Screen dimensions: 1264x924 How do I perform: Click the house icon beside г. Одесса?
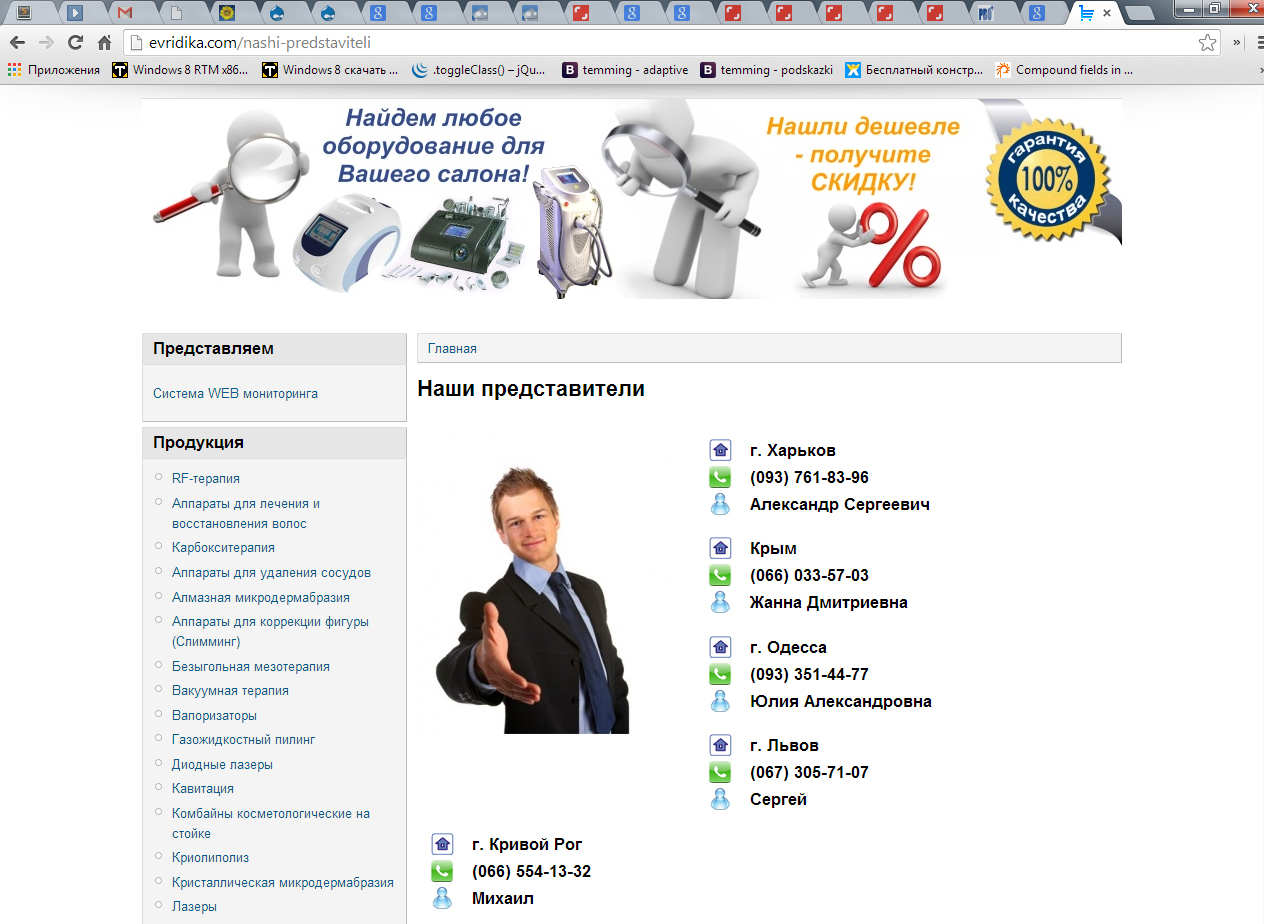click(x=720, y=647)
